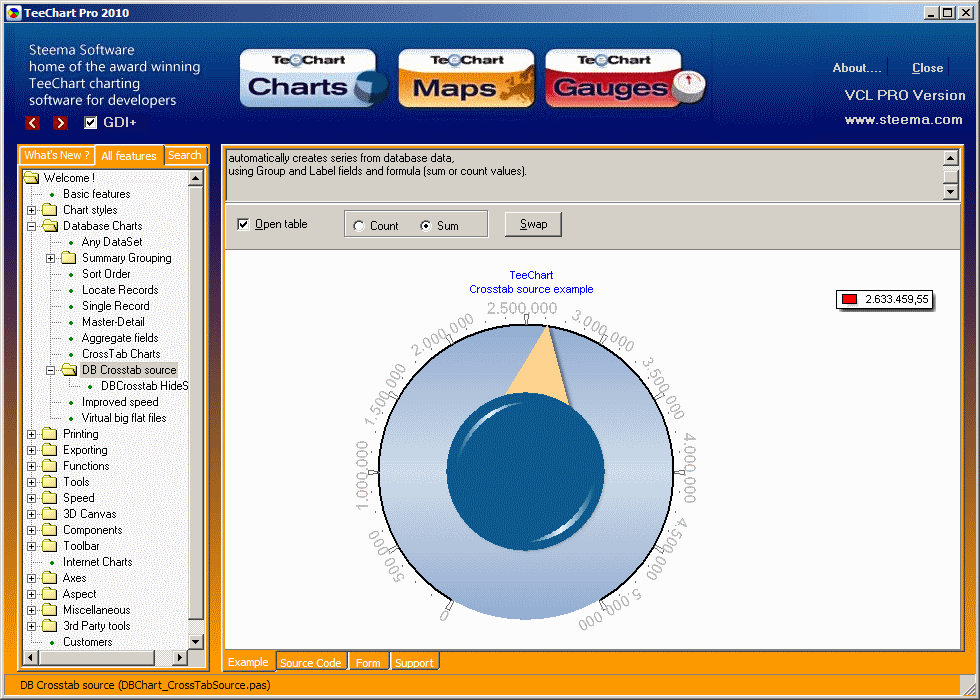Click the Exporting folder icon
Image resolution: width=980 pixels, height=700 pixels.
[x=50, y=450]
